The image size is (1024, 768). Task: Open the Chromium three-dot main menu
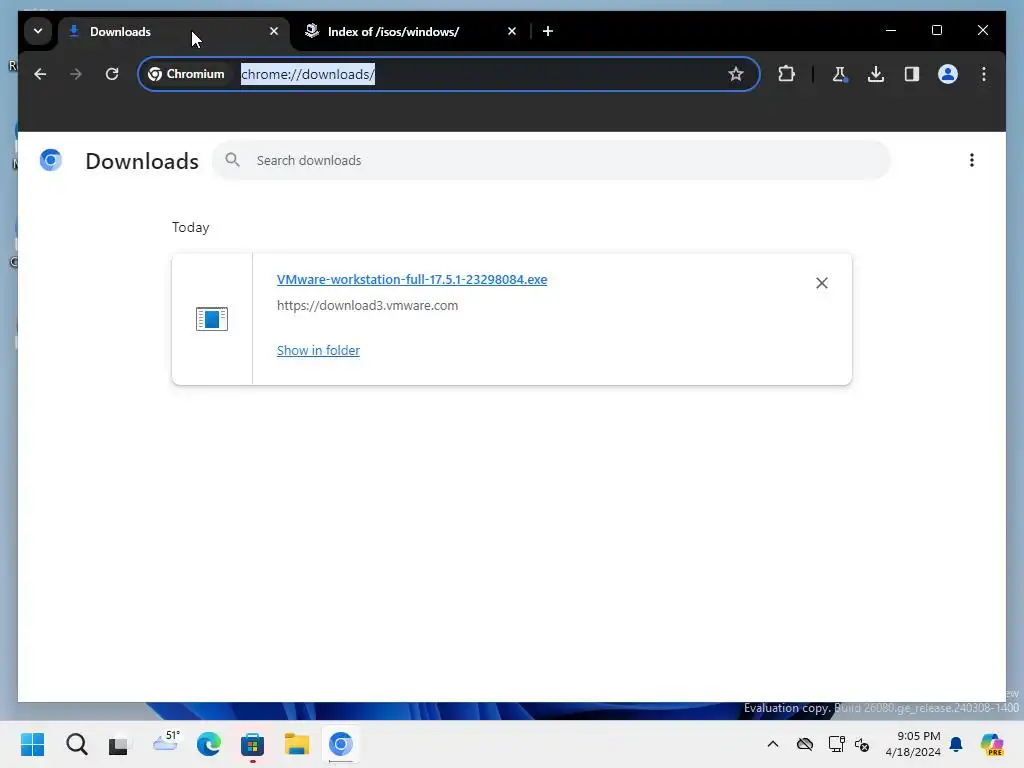(x=984, y=74)
